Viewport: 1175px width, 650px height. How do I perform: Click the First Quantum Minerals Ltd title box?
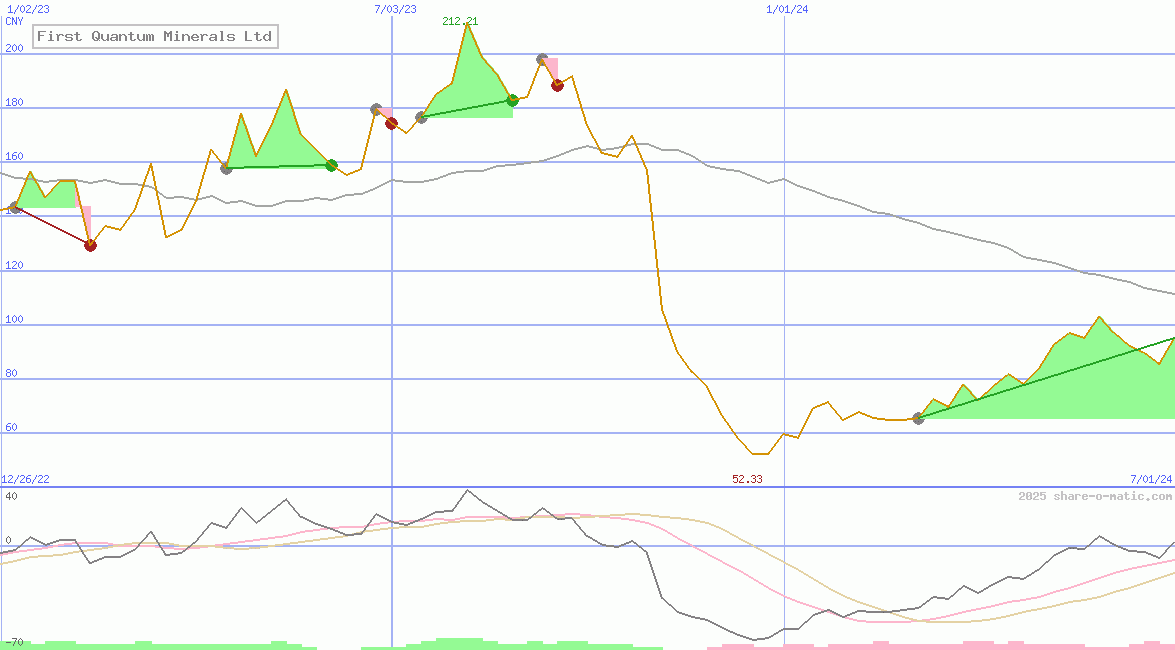coord(155,37)
